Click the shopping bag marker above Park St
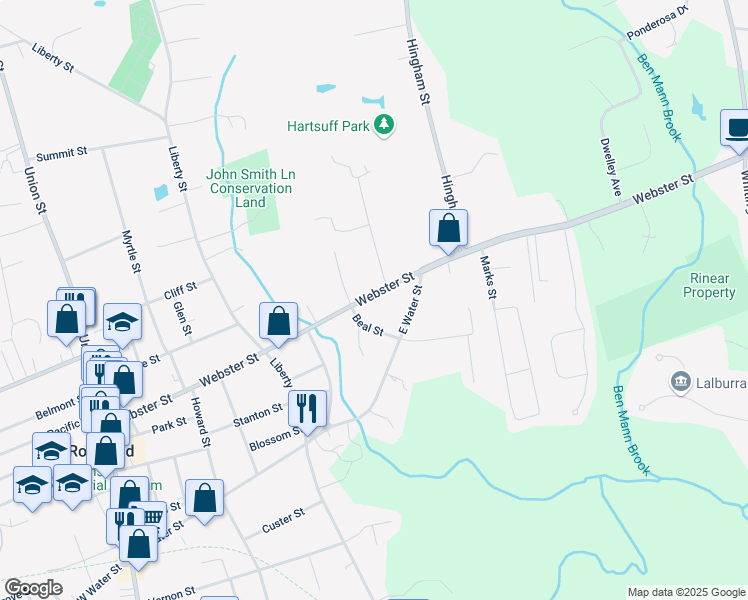The height and width of the screenshot is (600, 748). [x=124, y=382]
